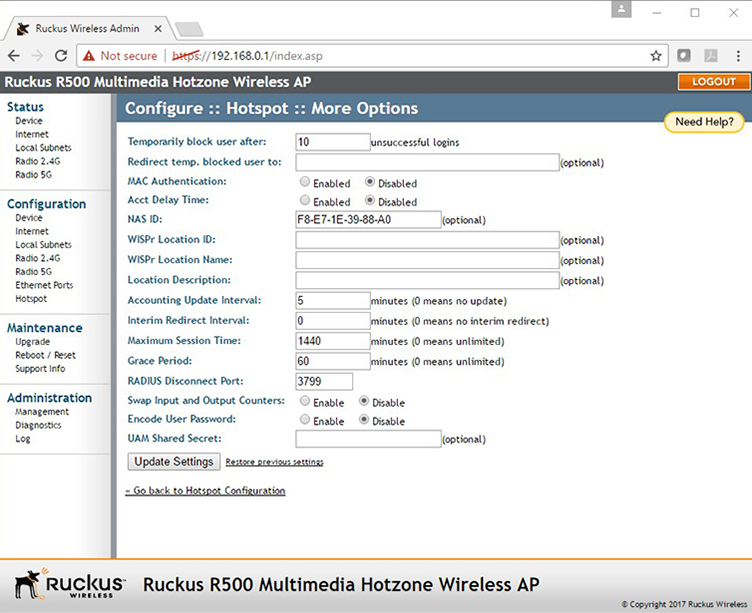Open Hotspot in the Configuration menu
This screenshot has height=613, width=752.
click(x=31, y=299)
